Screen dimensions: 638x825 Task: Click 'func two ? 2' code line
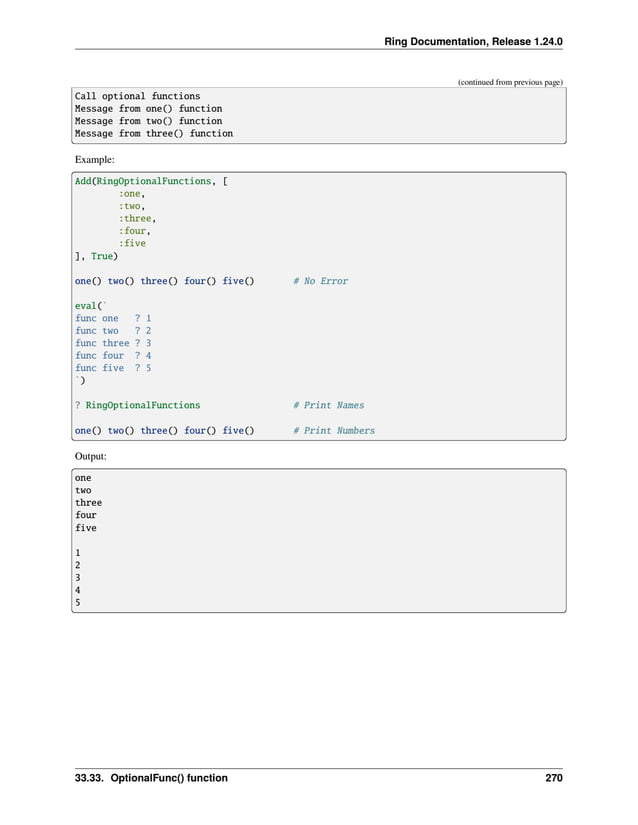point(113,330)
